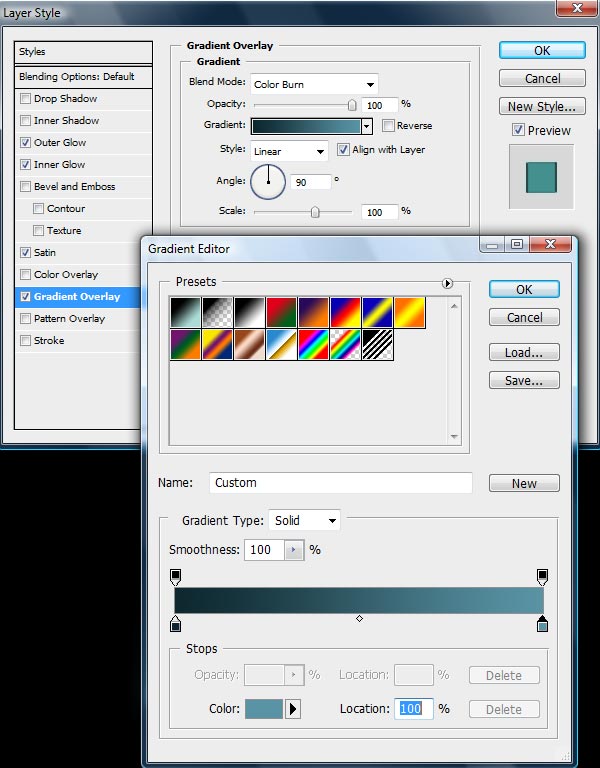This screenshot has height=768, width=600.
Task: Enable the Inner Shadow checkbox
Action: click(25, 120)
